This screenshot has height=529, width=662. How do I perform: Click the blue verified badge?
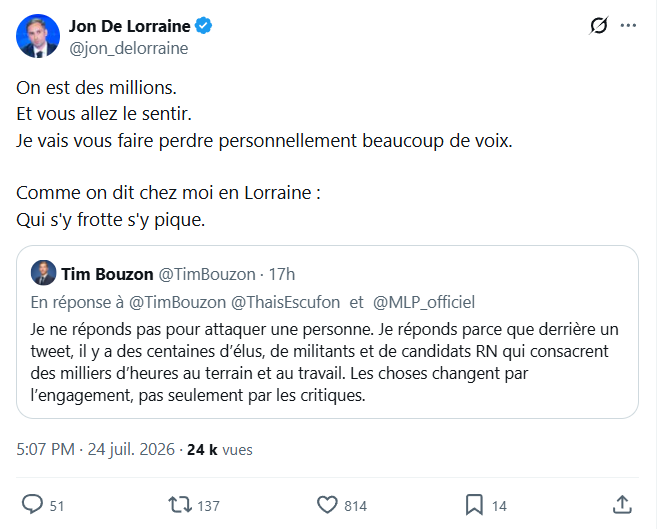[203, 26]
